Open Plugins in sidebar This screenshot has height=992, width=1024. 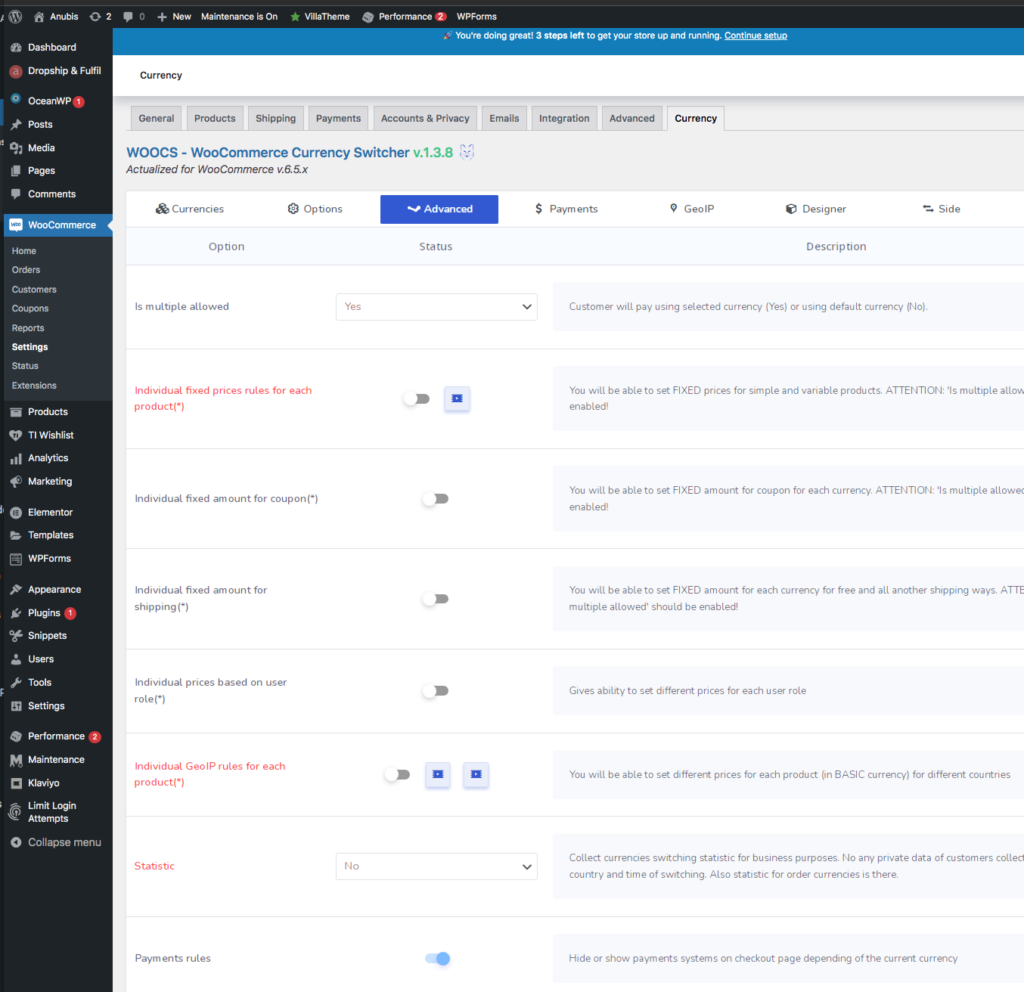pos(44,613)
